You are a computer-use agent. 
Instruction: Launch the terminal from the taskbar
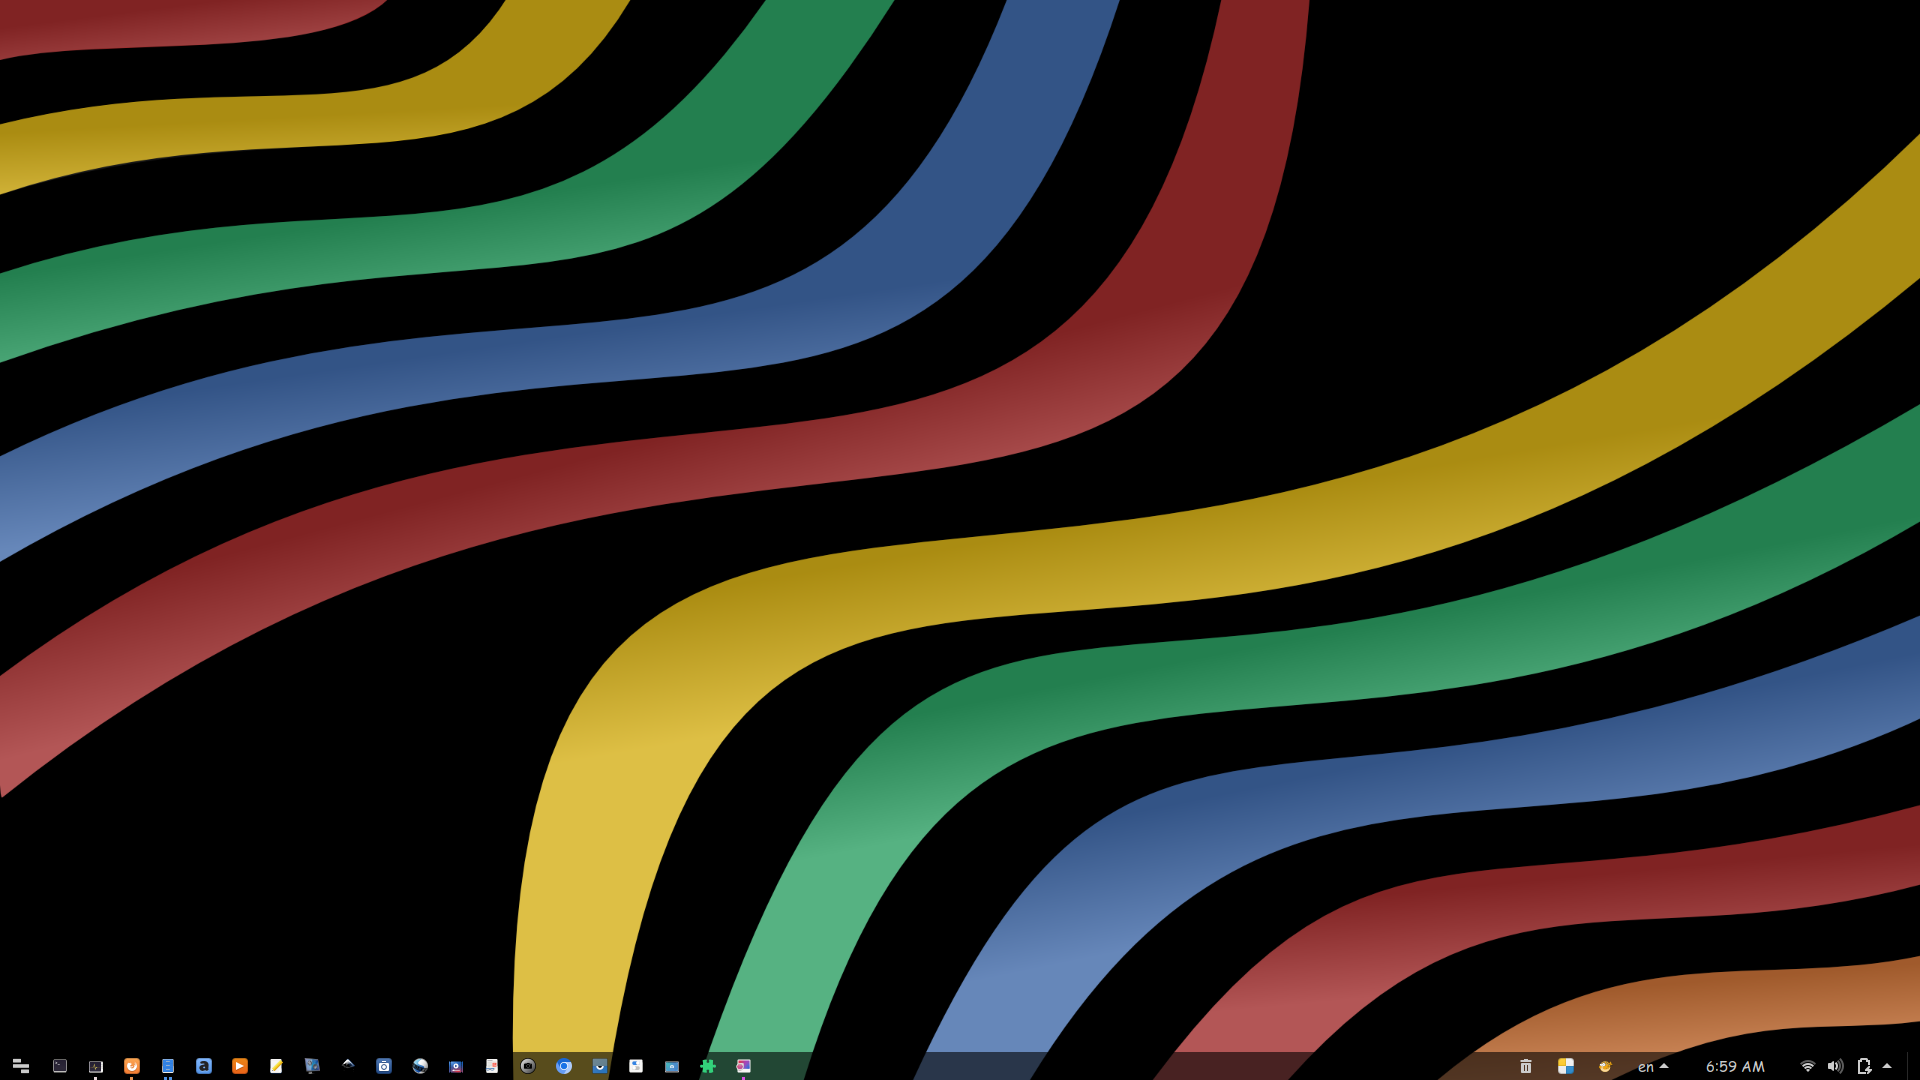pos(60,1066)
